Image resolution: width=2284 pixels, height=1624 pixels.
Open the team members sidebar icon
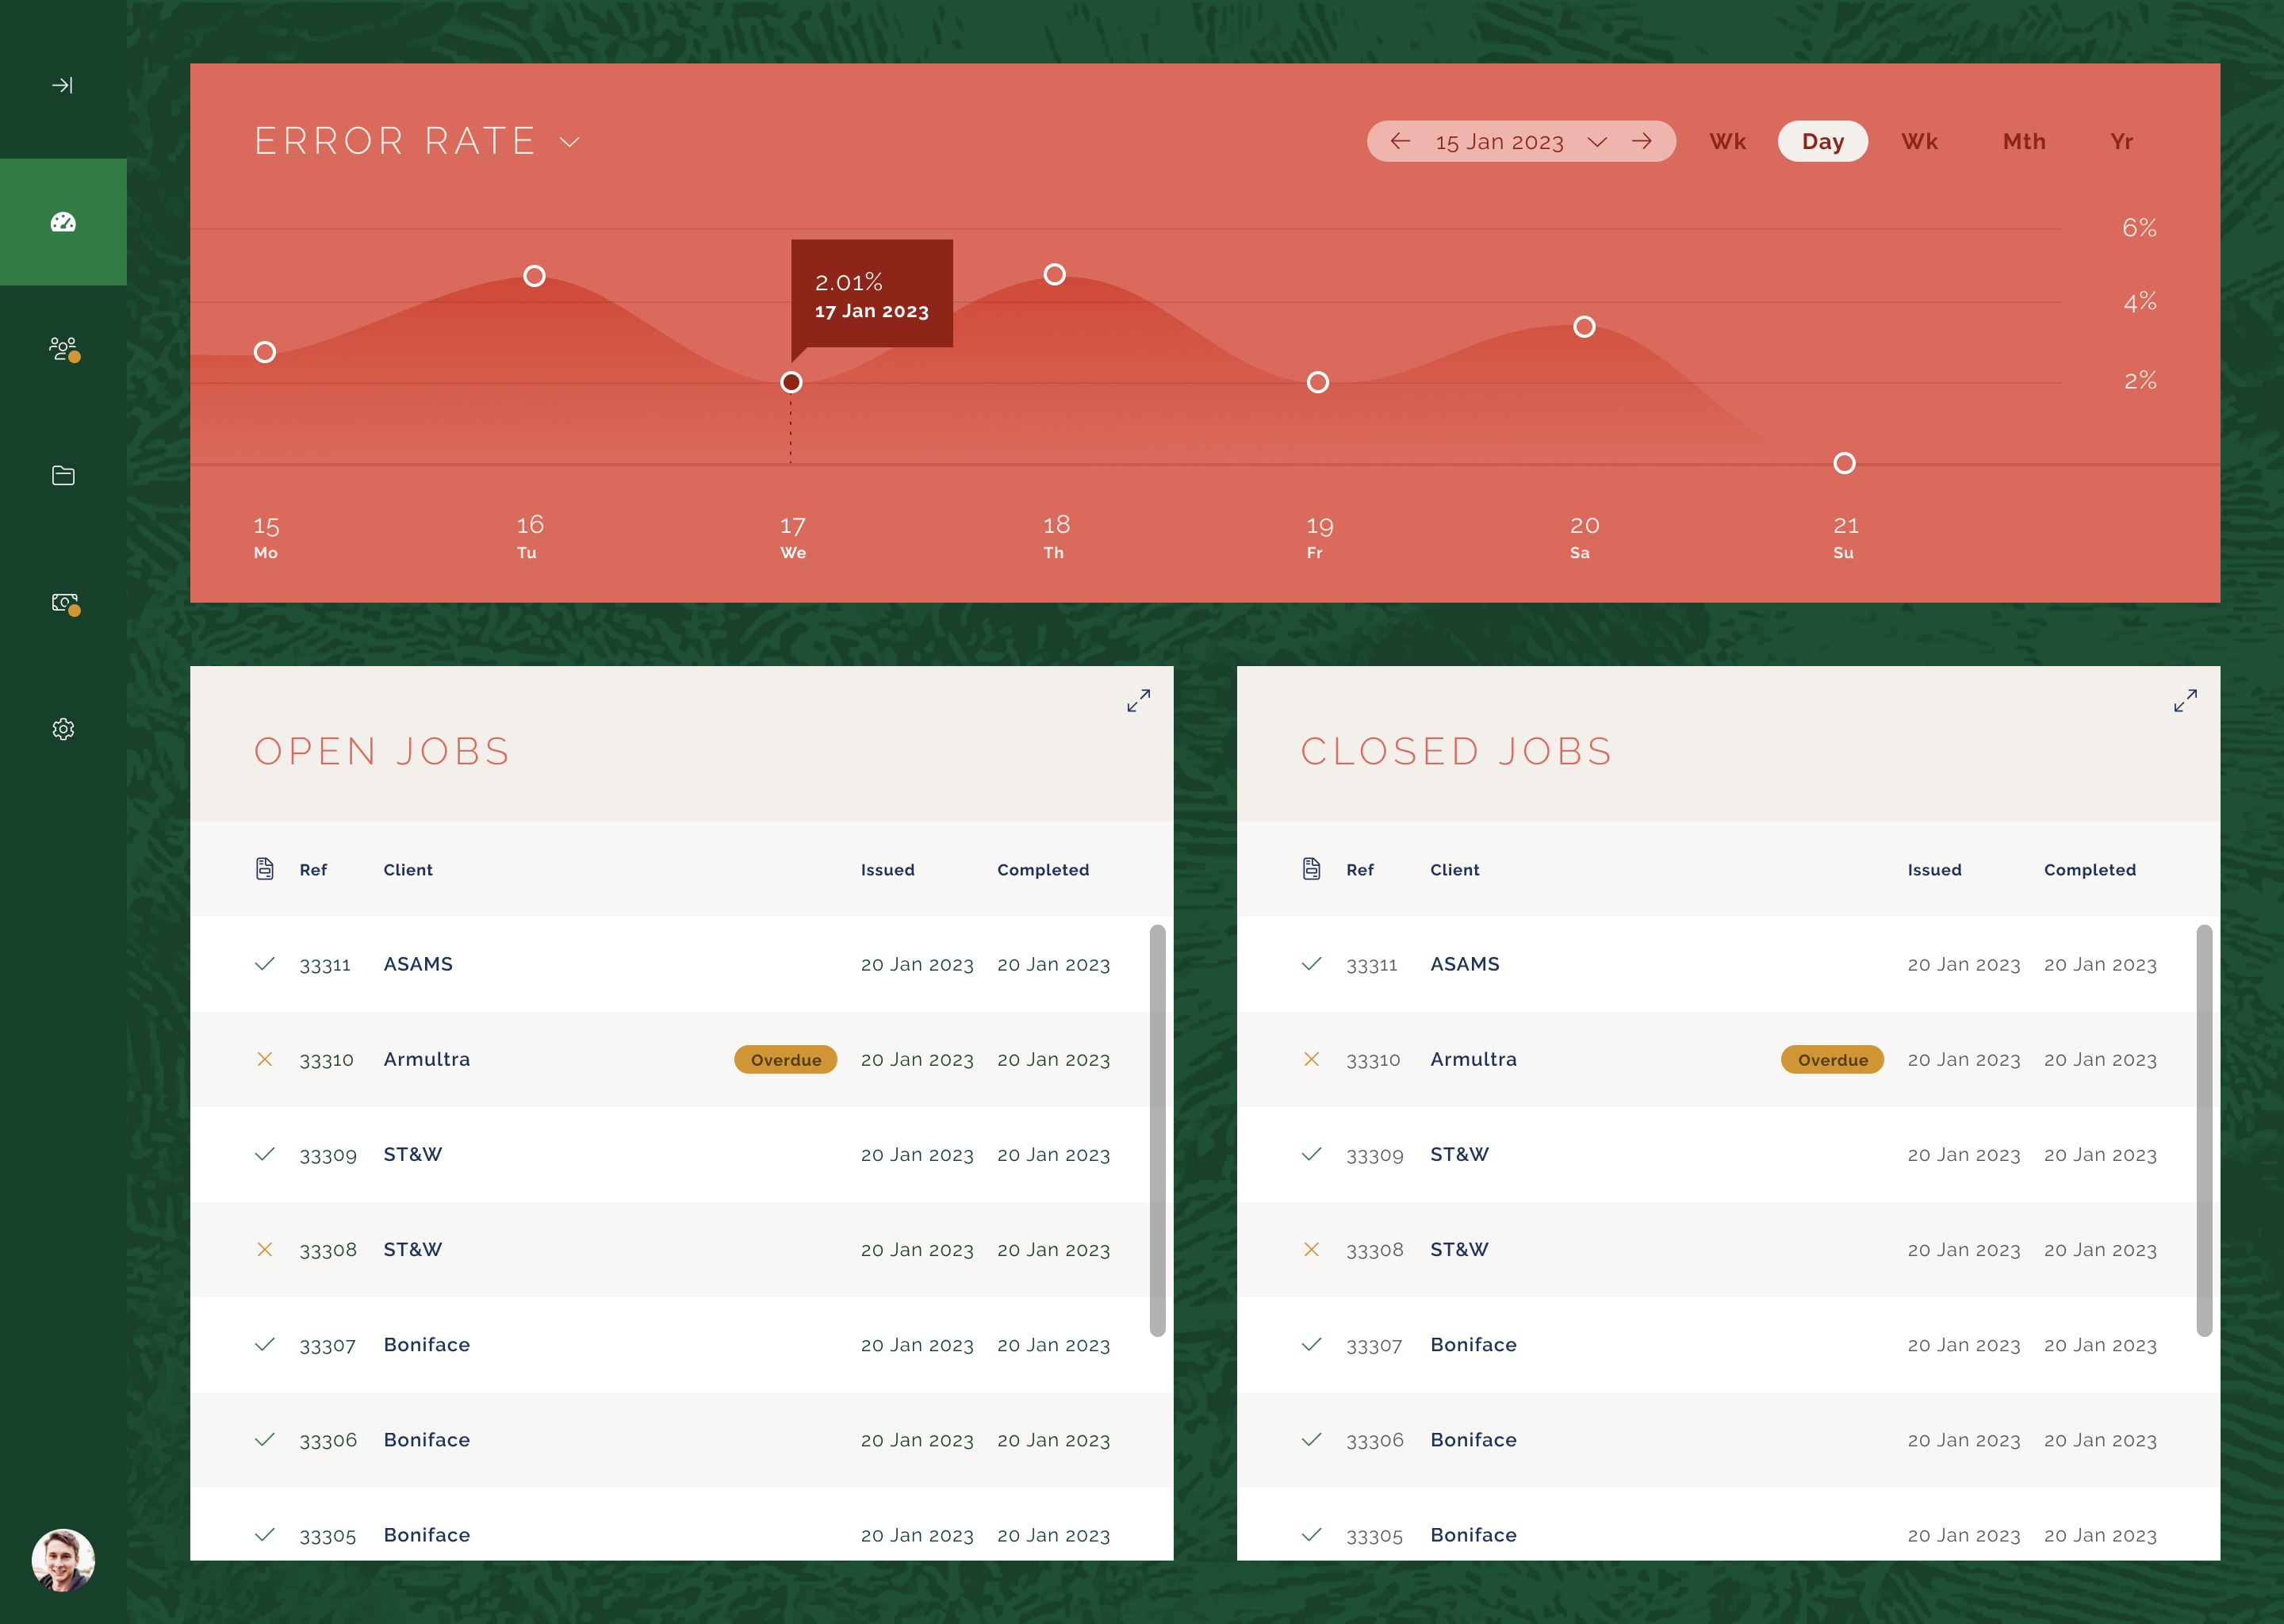pyautogui.click(x=63, y=349)
